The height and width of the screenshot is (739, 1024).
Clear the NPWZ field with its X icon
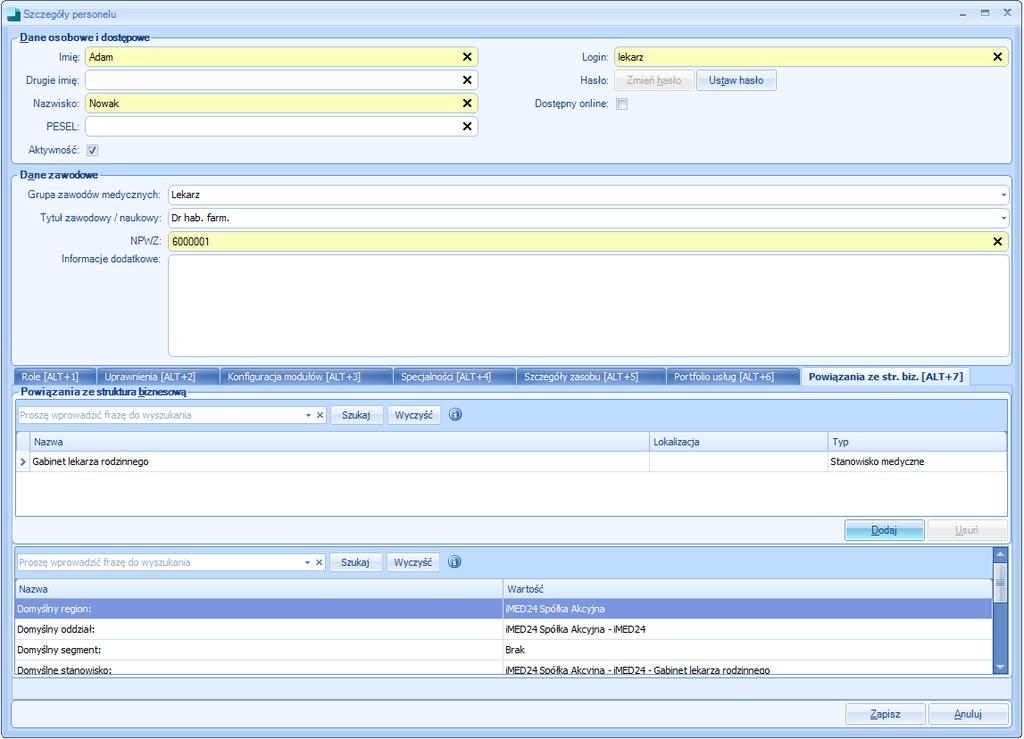coord(997,242)
